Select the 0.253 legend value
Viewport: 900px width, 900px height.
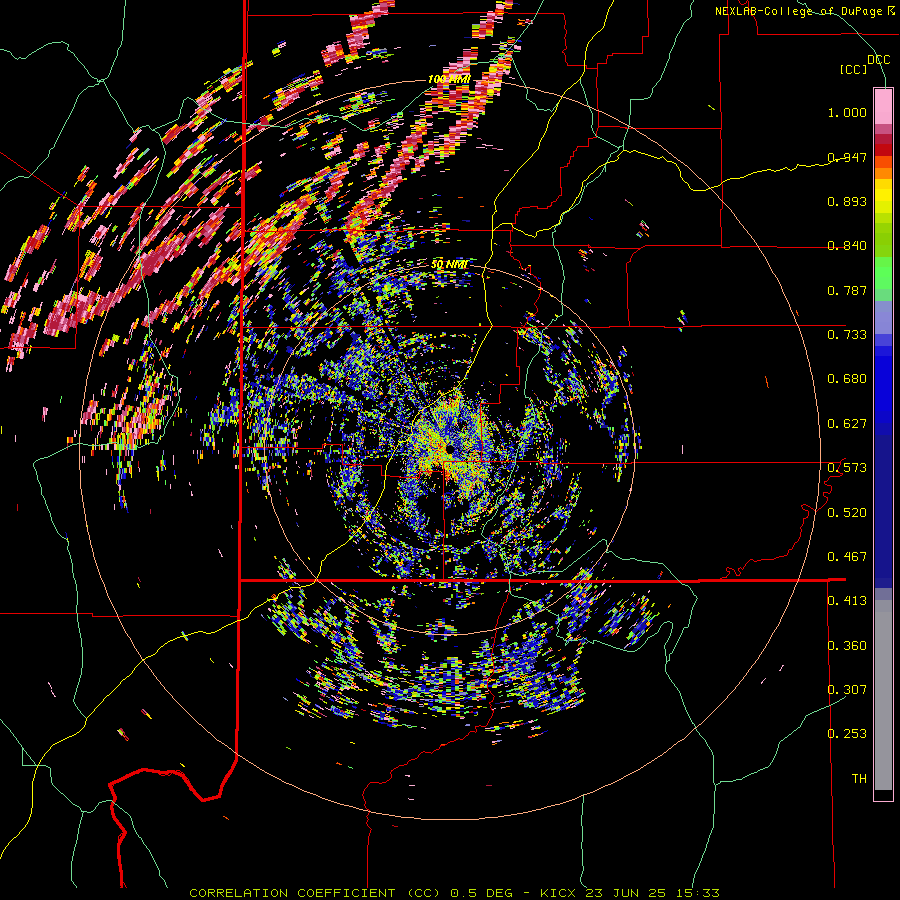click(x=847, y=734)
